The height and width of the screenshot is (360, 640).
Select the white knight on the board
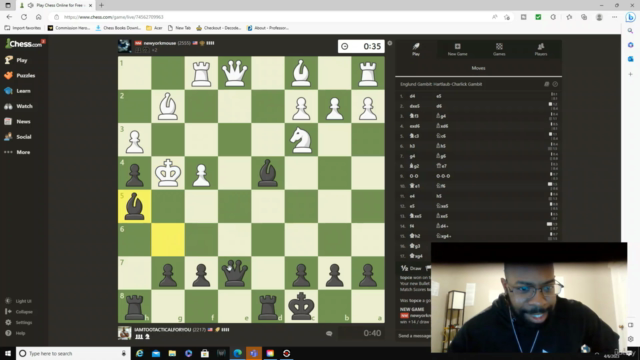click(301, 140)
